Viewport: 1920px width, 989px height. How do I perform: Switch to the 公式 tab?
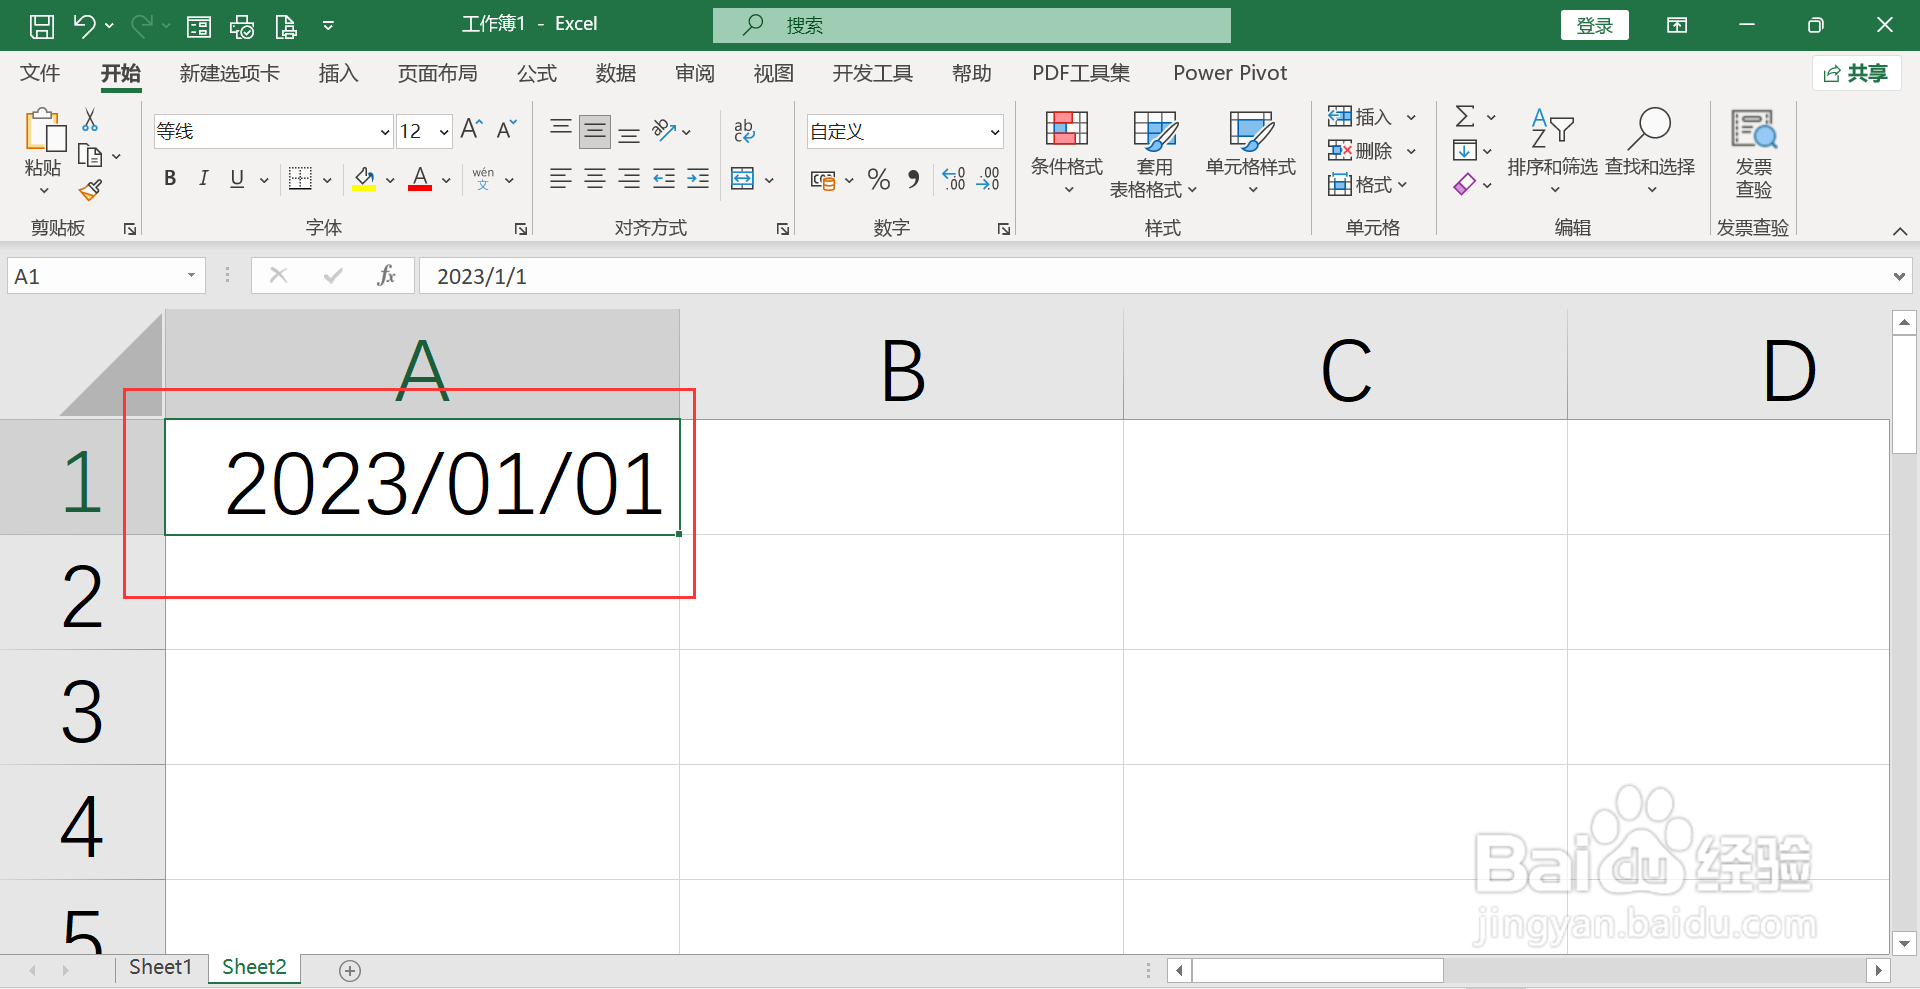click(537, 73)
